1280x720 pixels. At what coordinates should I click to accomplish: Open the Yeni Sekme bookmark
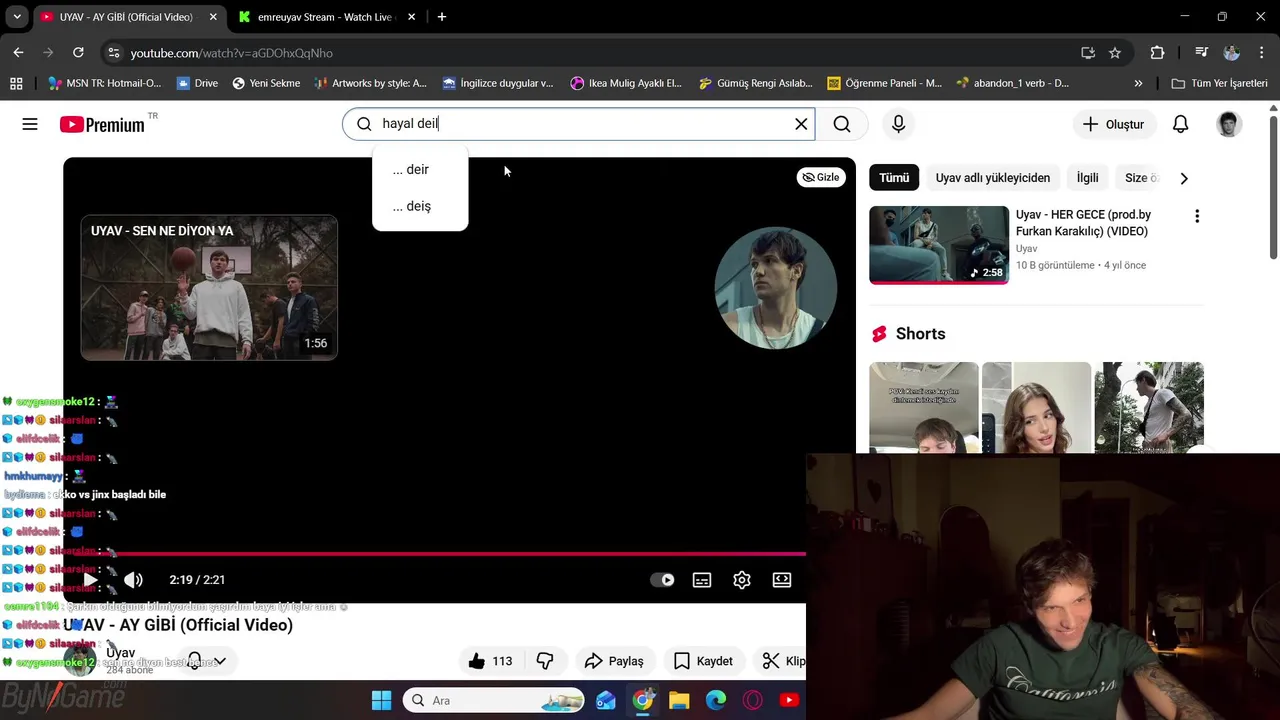(266, 83)
